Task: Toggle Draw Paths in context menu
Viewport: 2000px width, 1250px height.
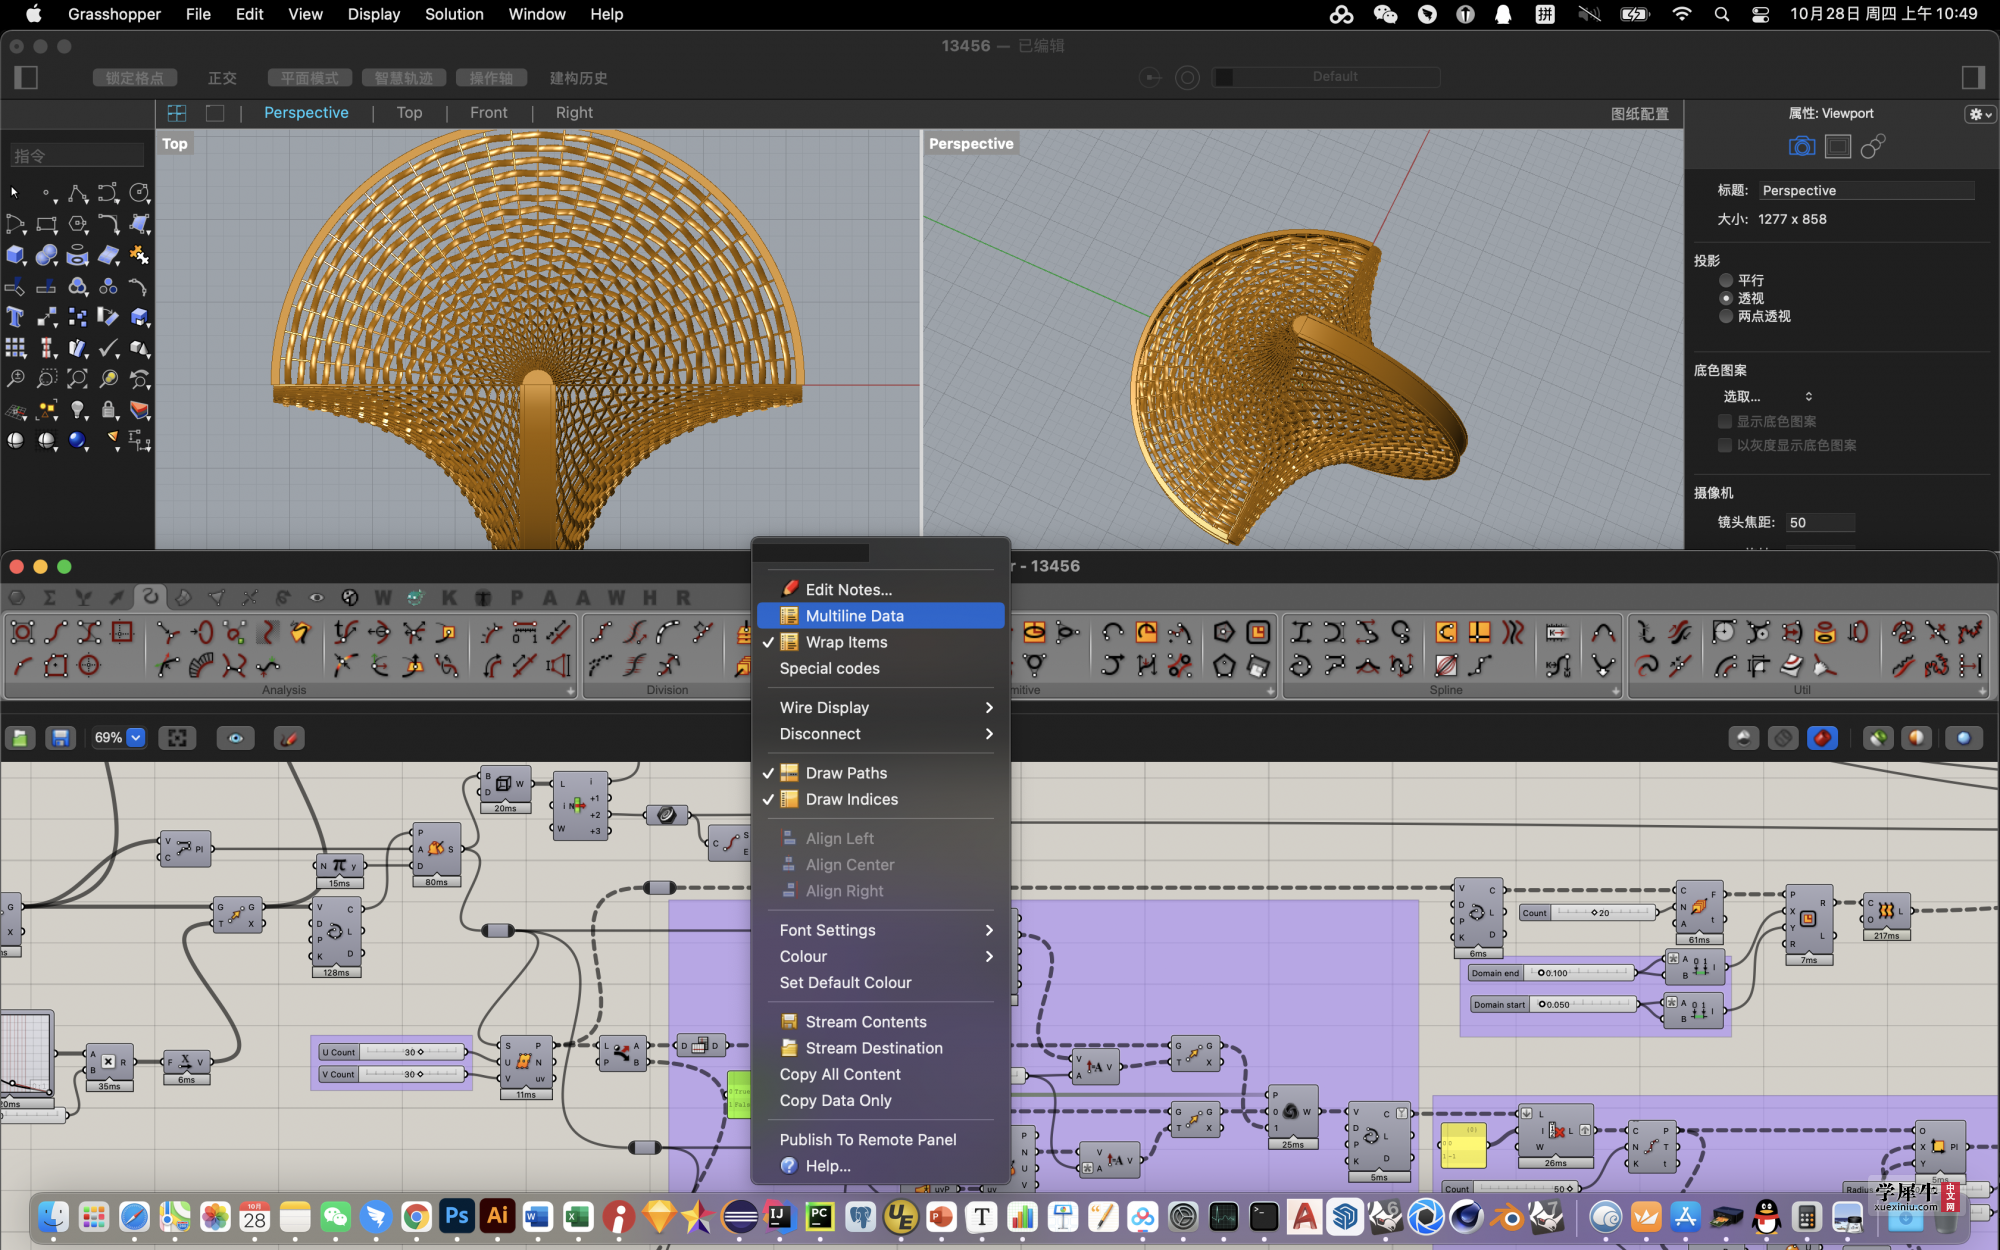Action: point(880,773)
